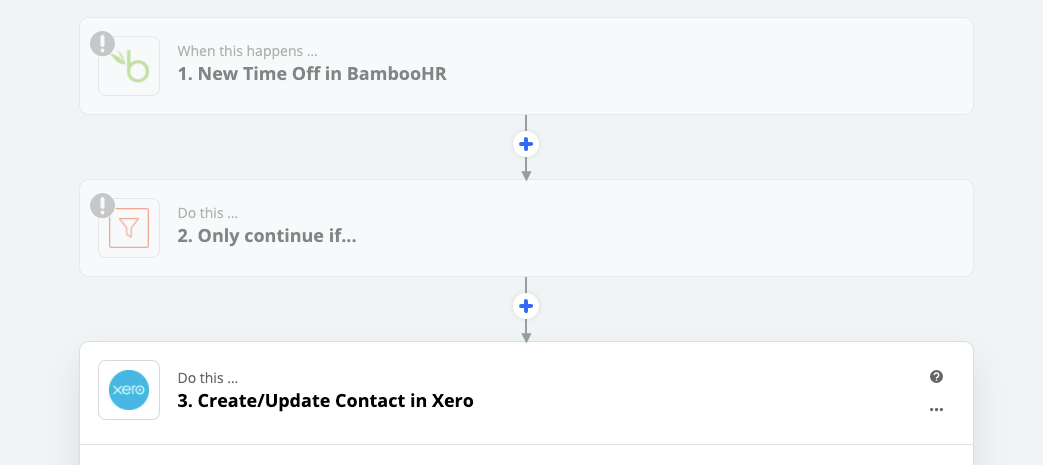Select "Do this ..." label on filter step
The height and width of the screenshot is (465, 1043).
(208, 214)
